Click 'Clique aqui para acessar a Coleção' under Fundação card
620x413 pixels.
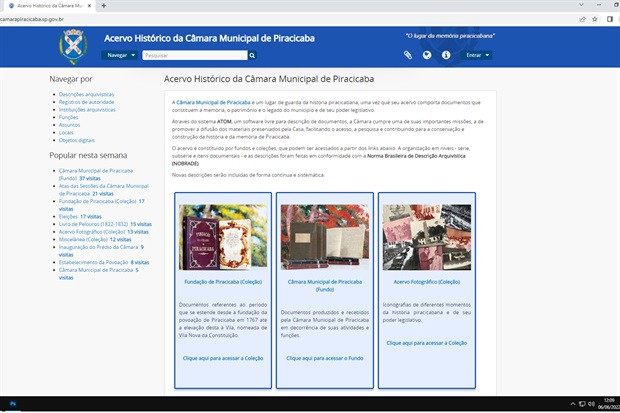point(223,358)
